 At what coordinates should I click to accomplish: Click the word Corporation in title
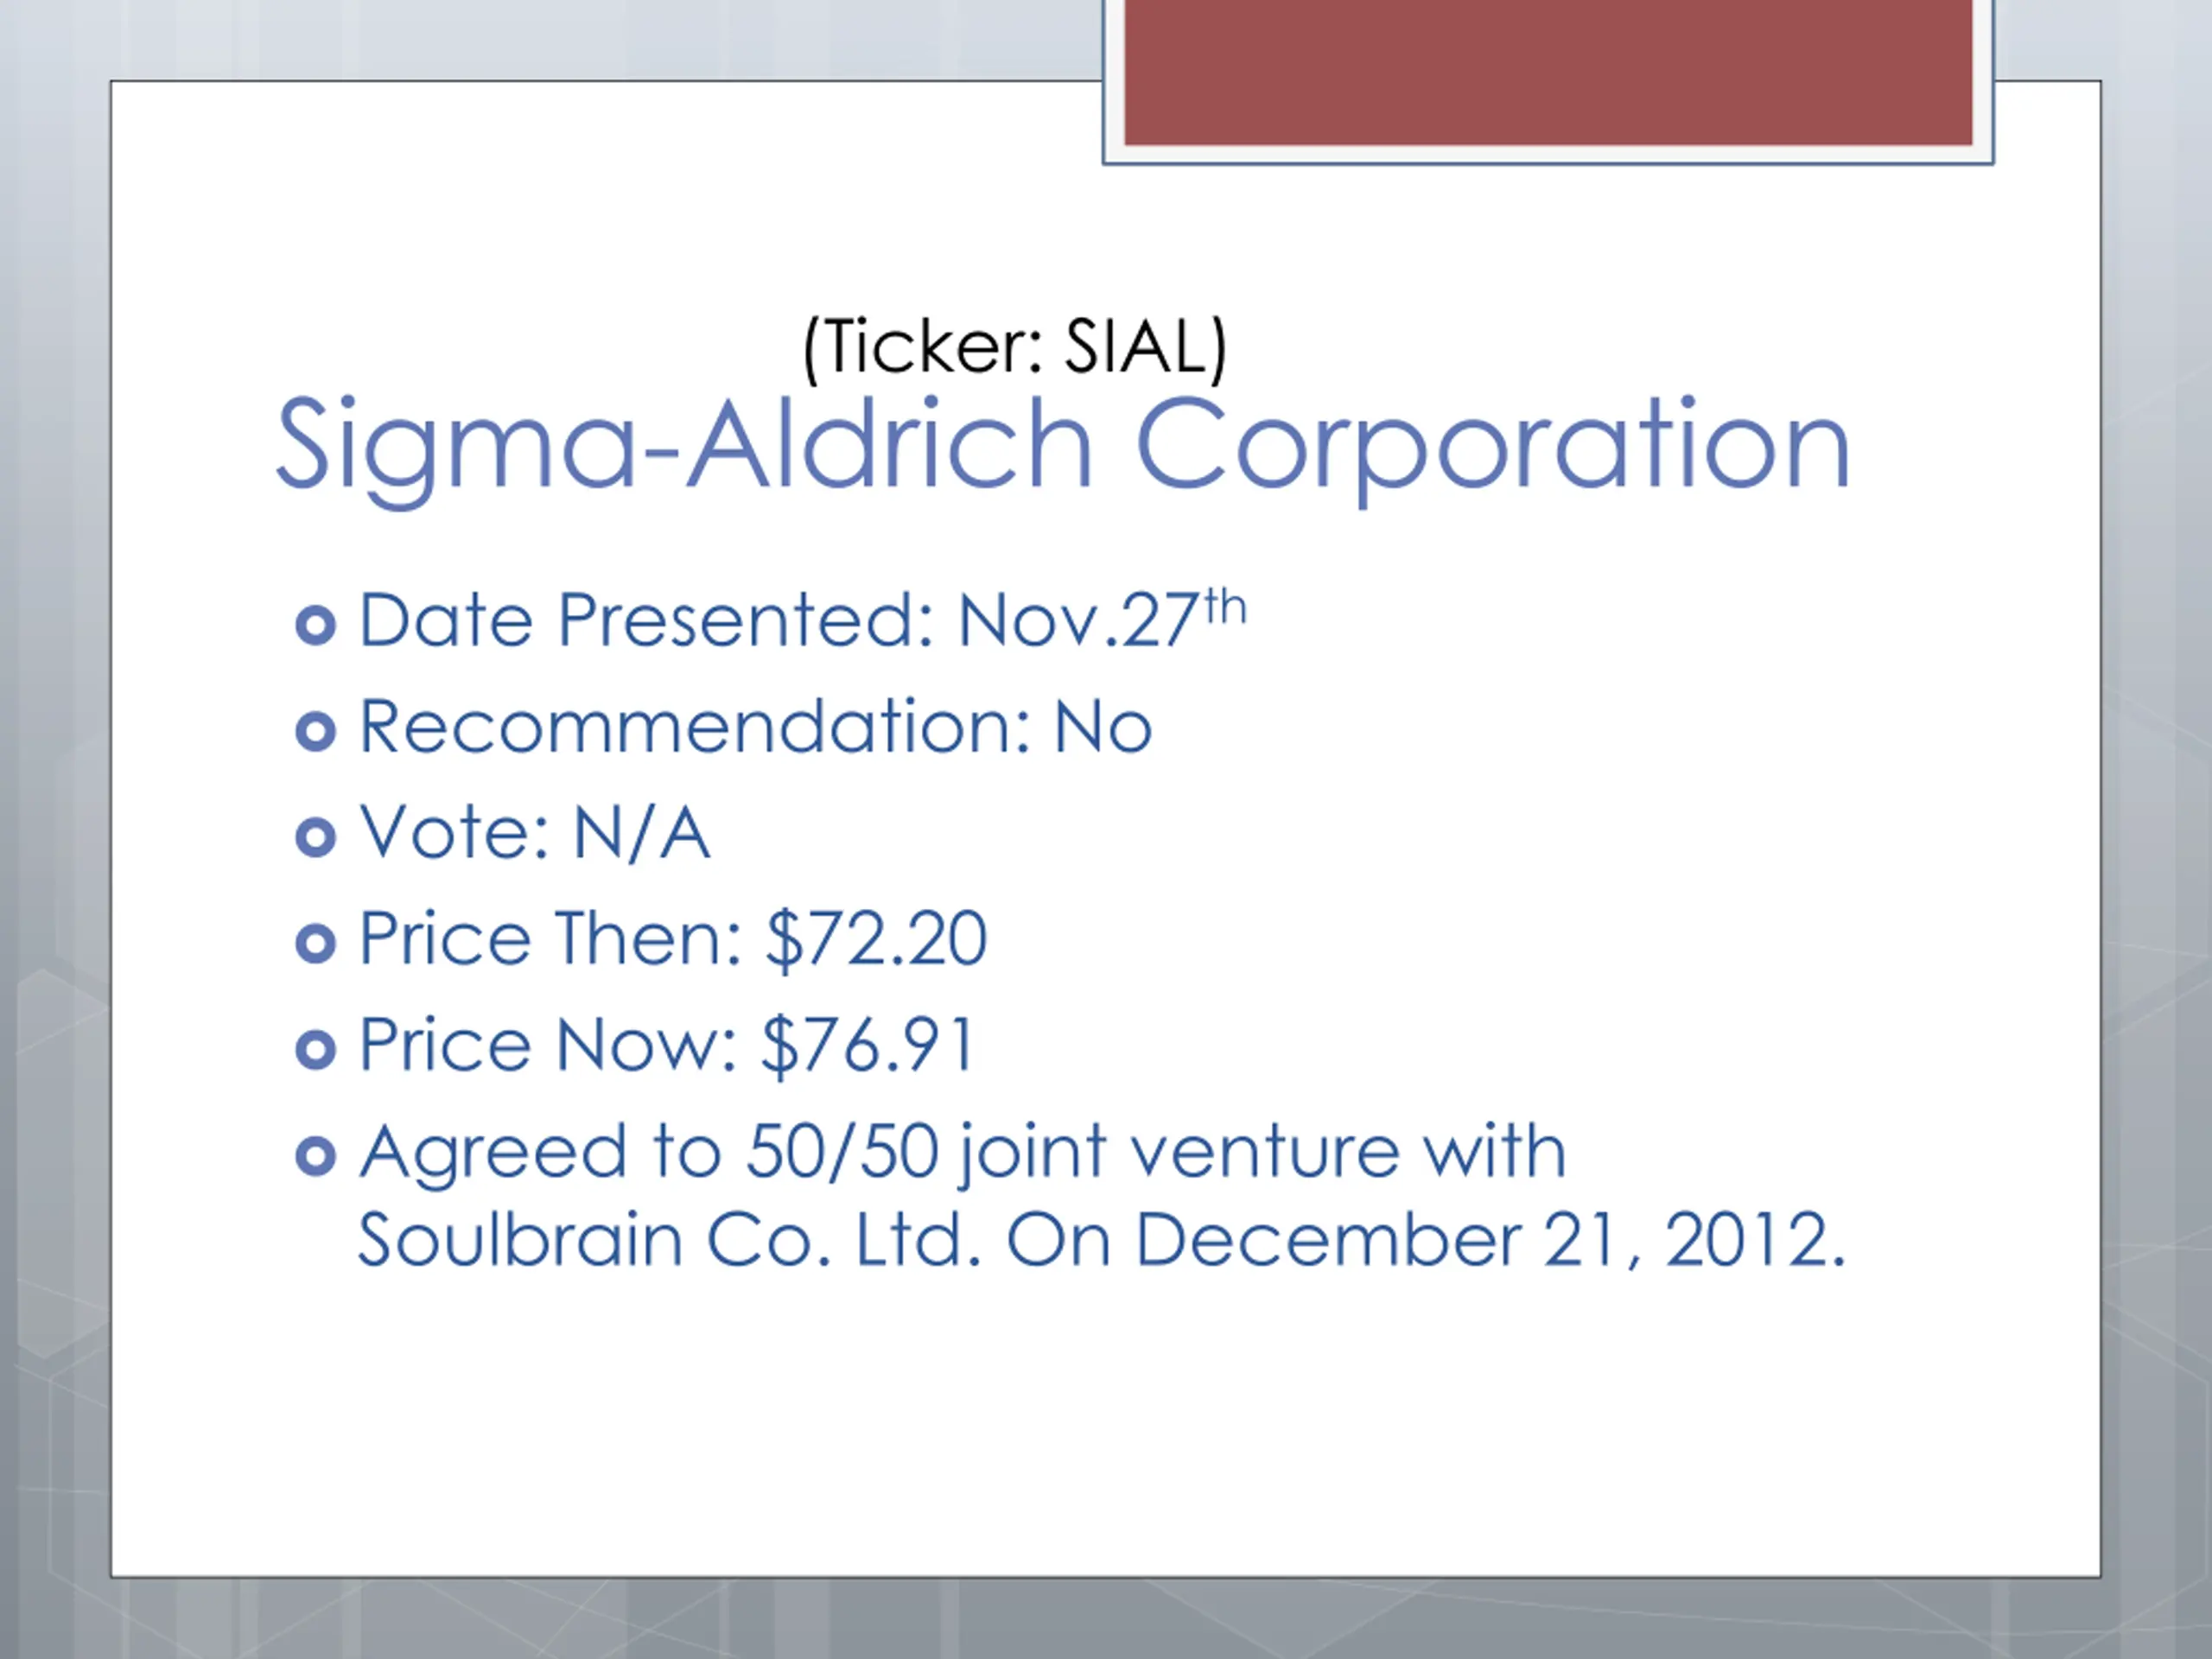(1493, 447)
